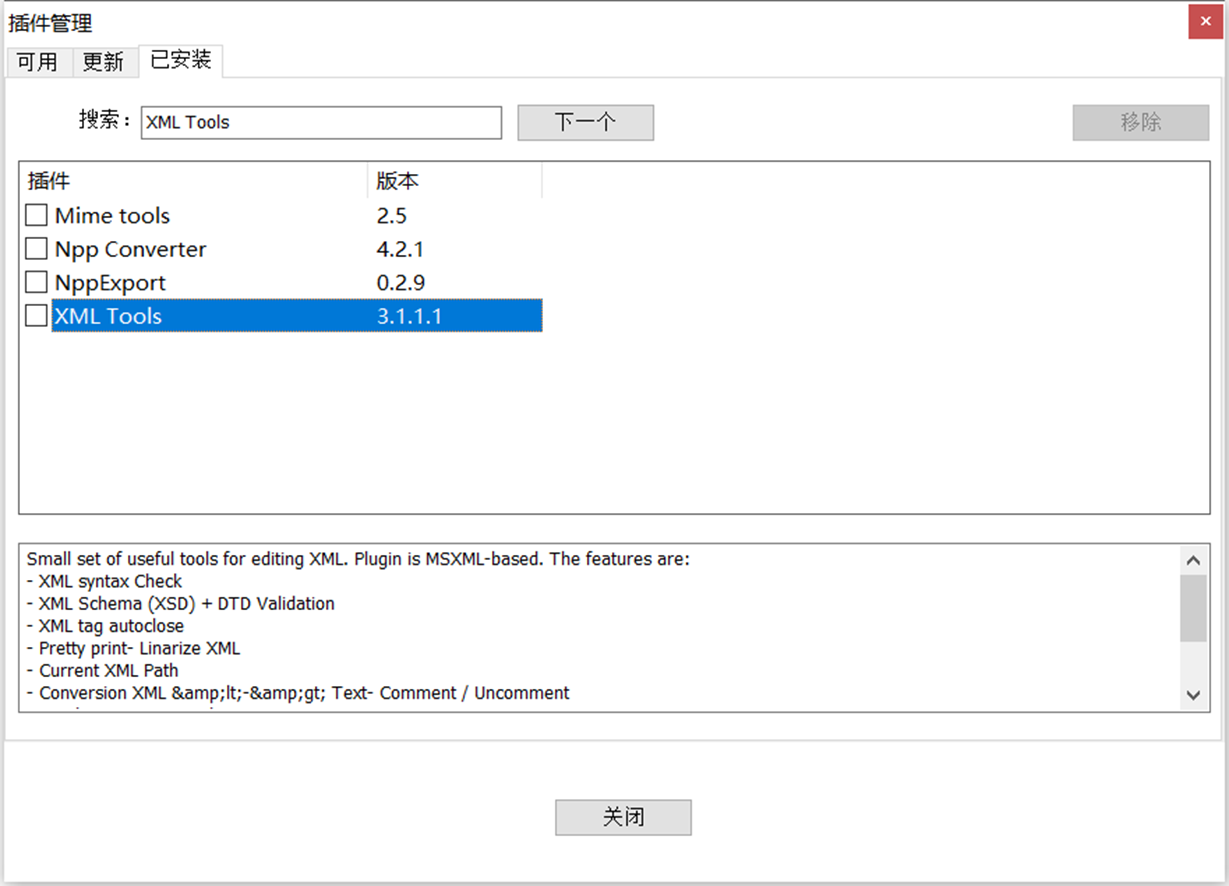
Task: Check the Npp Converter plugin checkbox
Action: pyautogui.click(x=36, y=249)
